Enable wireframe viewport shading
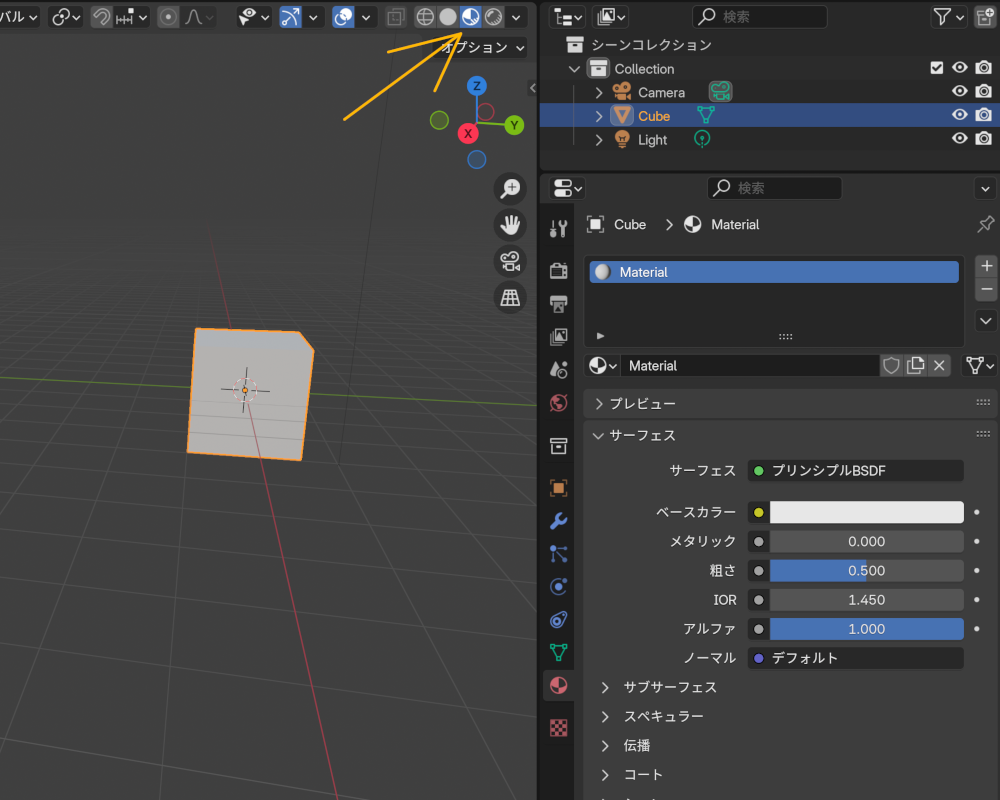The width and height of the screenshot is (1000, 800). 425,16
